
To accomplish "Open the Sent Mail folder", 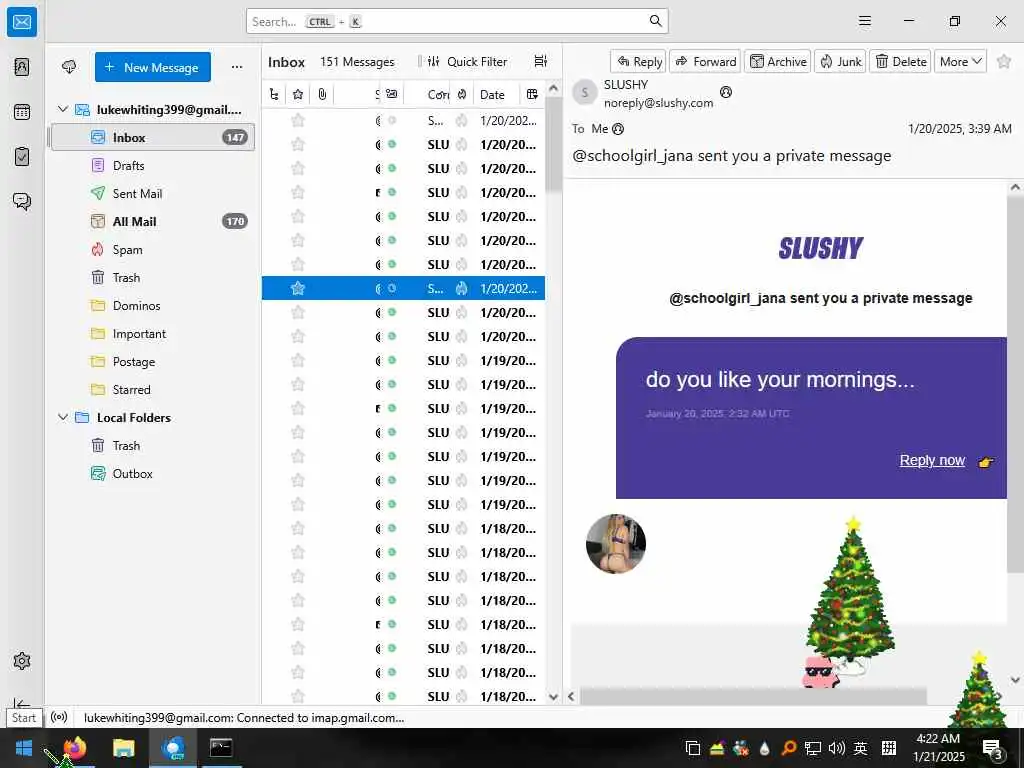I will pyautogui.click(x=153, y=194).
